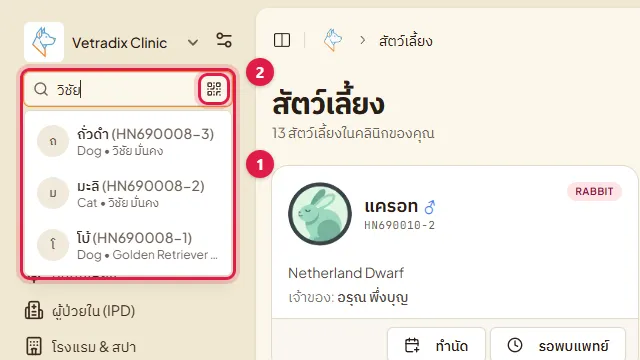Image resolution: width=640 pixels, height=360 pixels.
Task: Click the ทำนัด appointment button
Action: coord(436,345)
